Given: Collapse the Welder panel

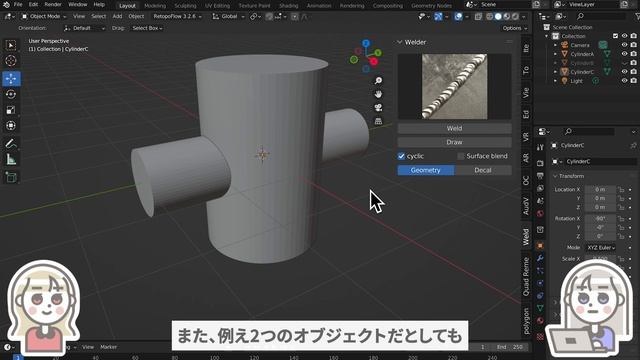Looking at the screenshot, I should click(400, 42).
